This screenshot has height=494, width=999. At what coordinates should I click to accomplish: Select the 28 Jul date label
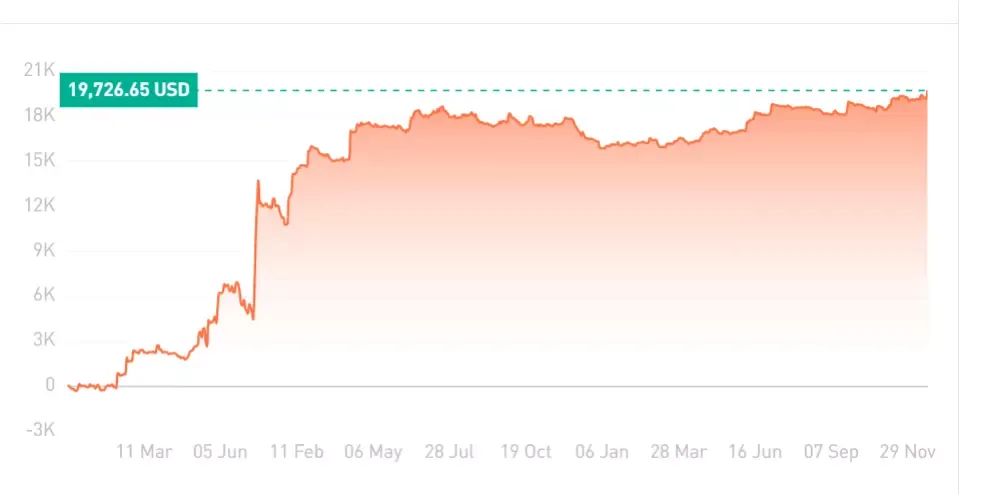(x=450, y=452)
